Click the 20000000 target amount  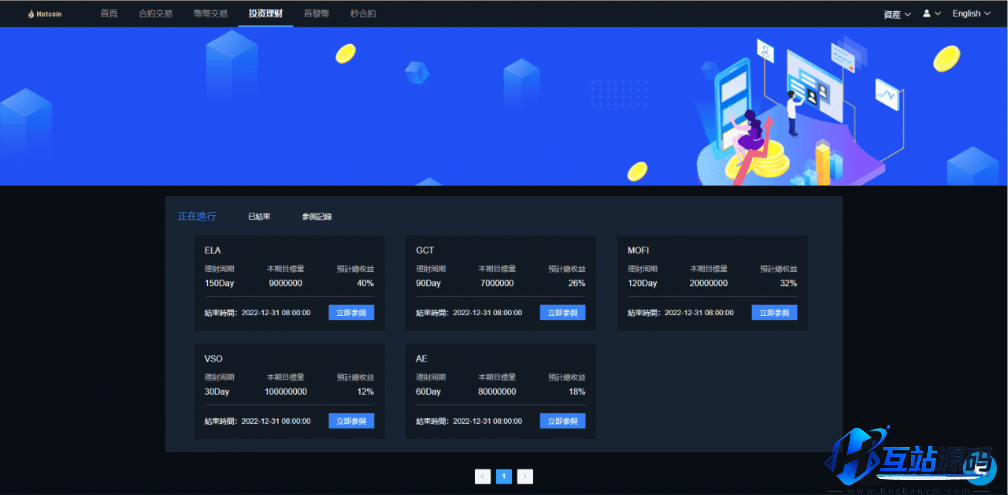click(x=708, y=283)
